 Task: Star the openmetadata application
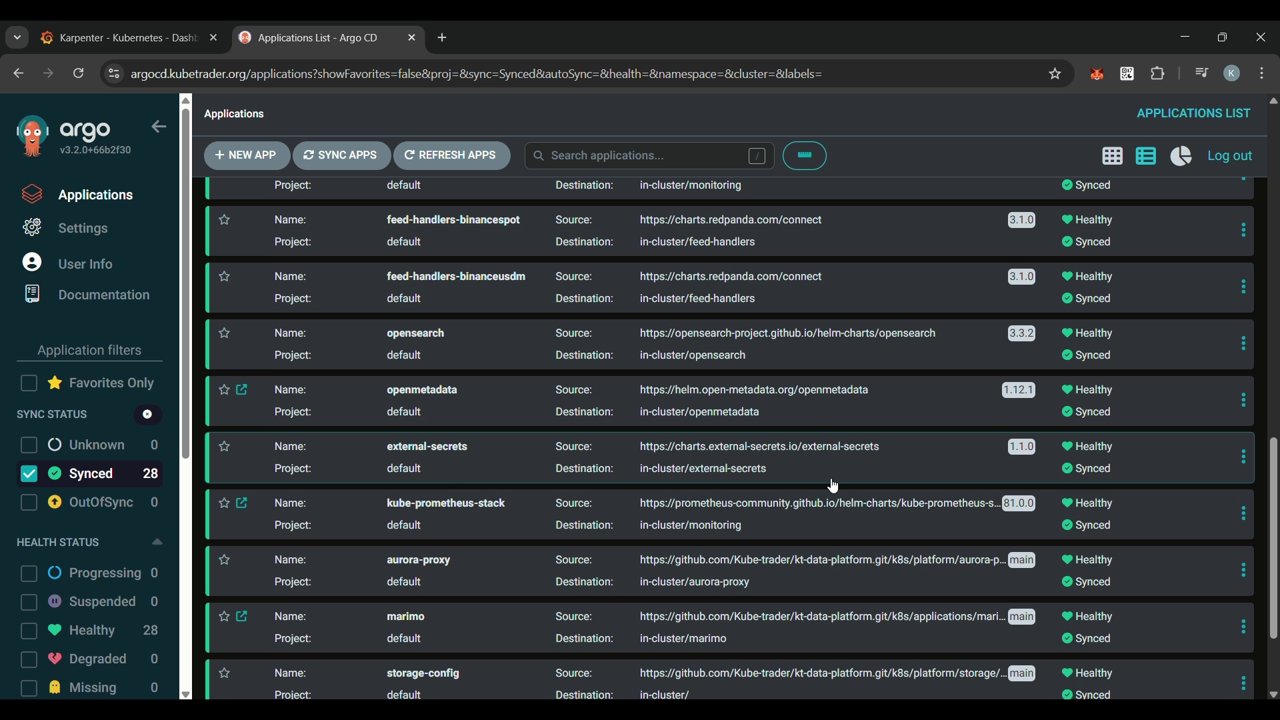pos(224,390)
